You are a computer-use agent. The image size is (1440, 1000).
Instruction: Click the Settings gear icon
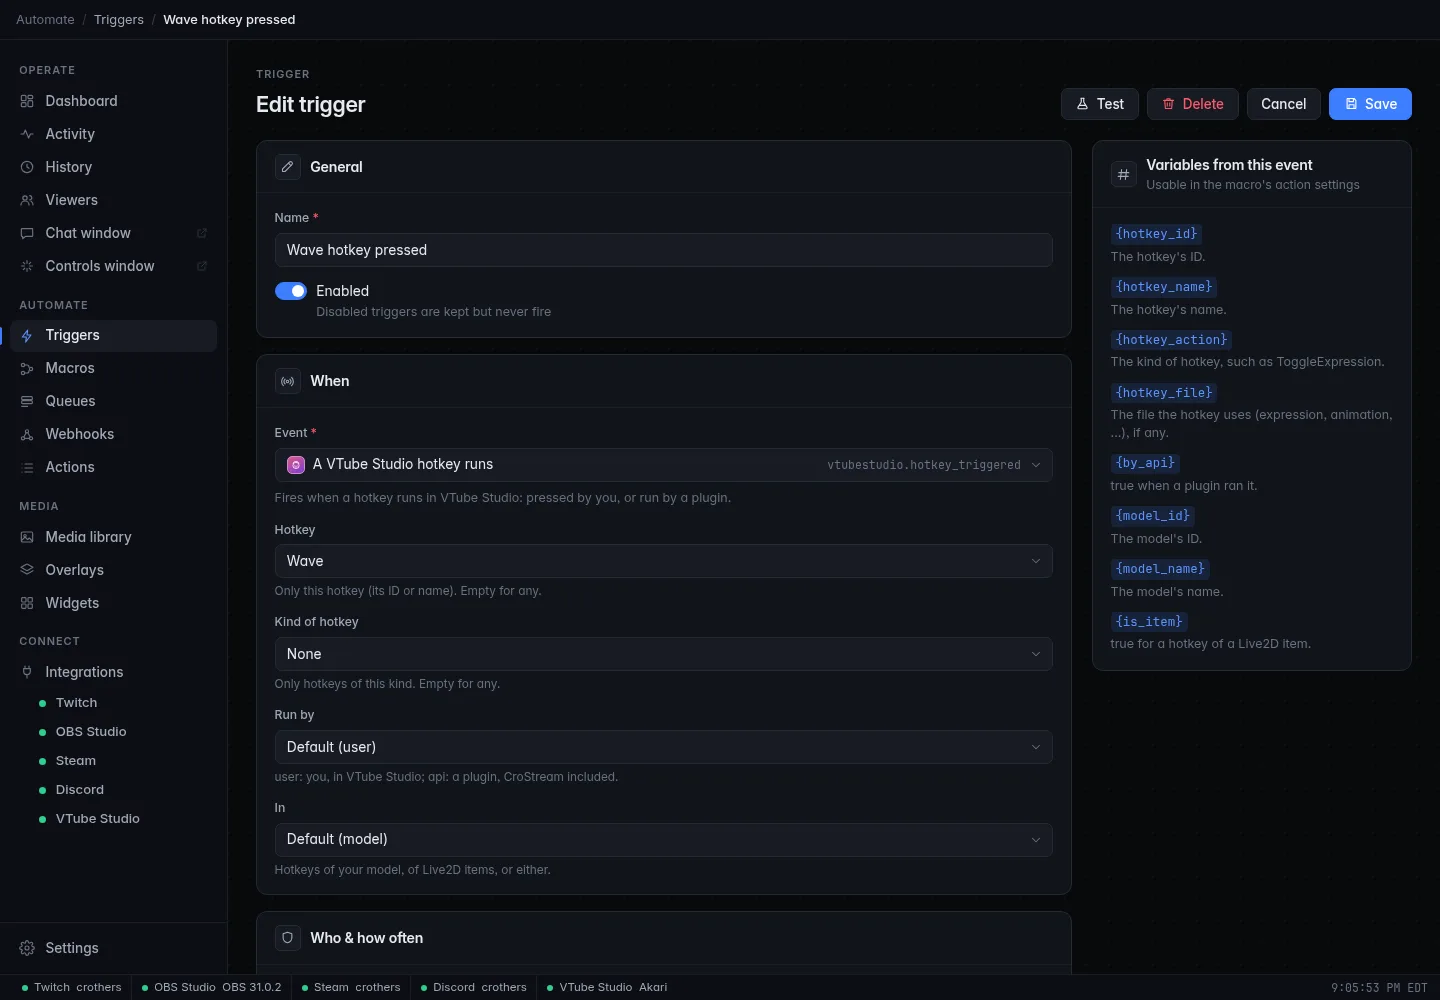[27, 948]
